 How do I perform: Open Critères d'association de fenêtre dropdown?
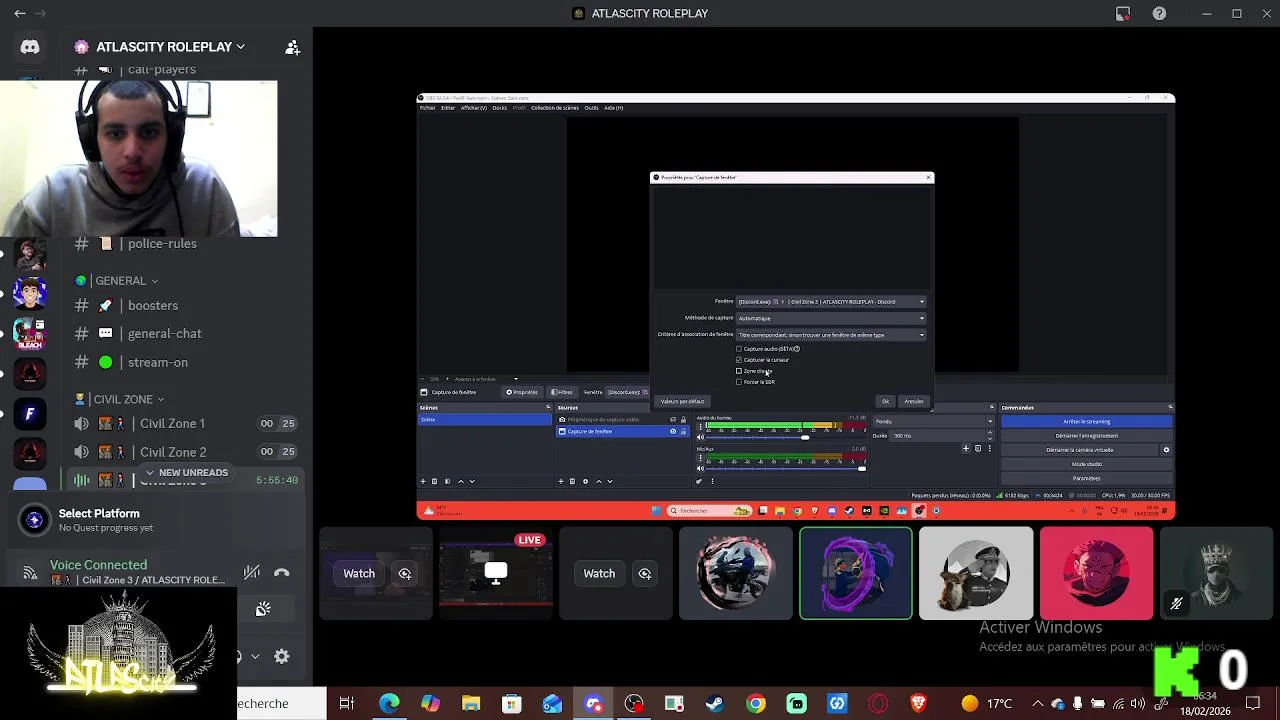coord(831,335)
